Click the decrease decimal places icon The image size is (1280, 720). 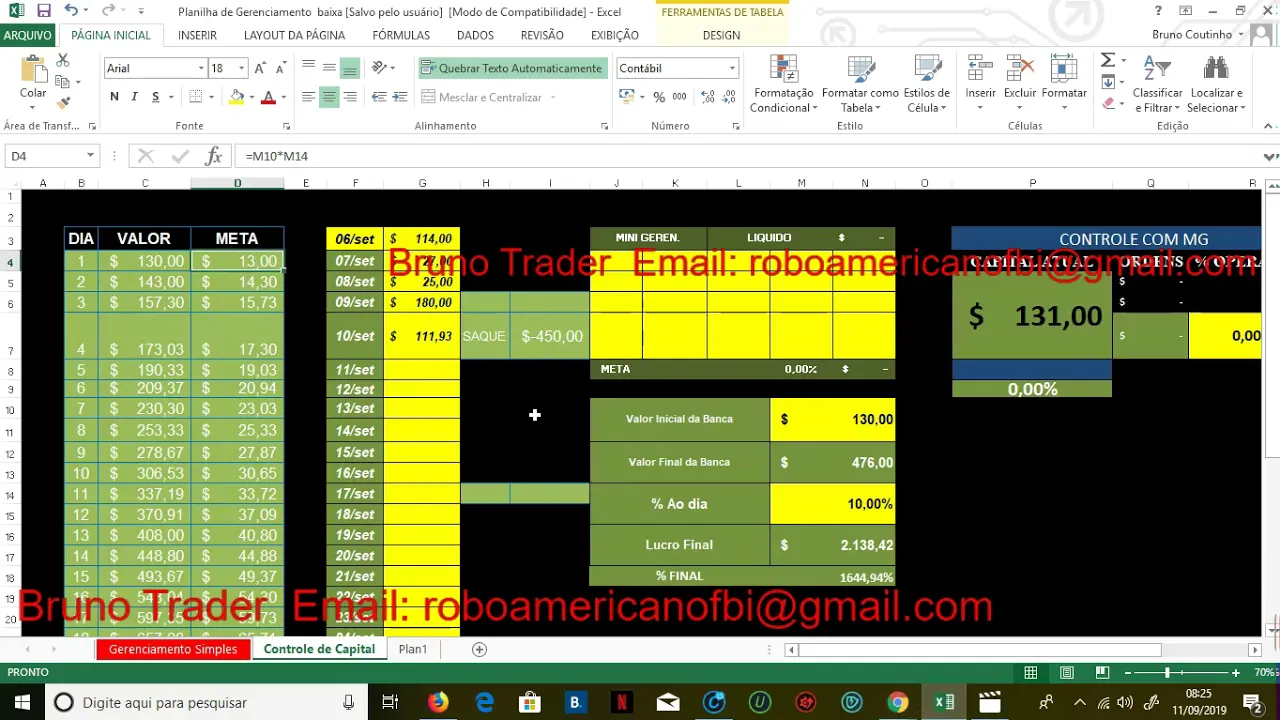[x=731, y=97]
